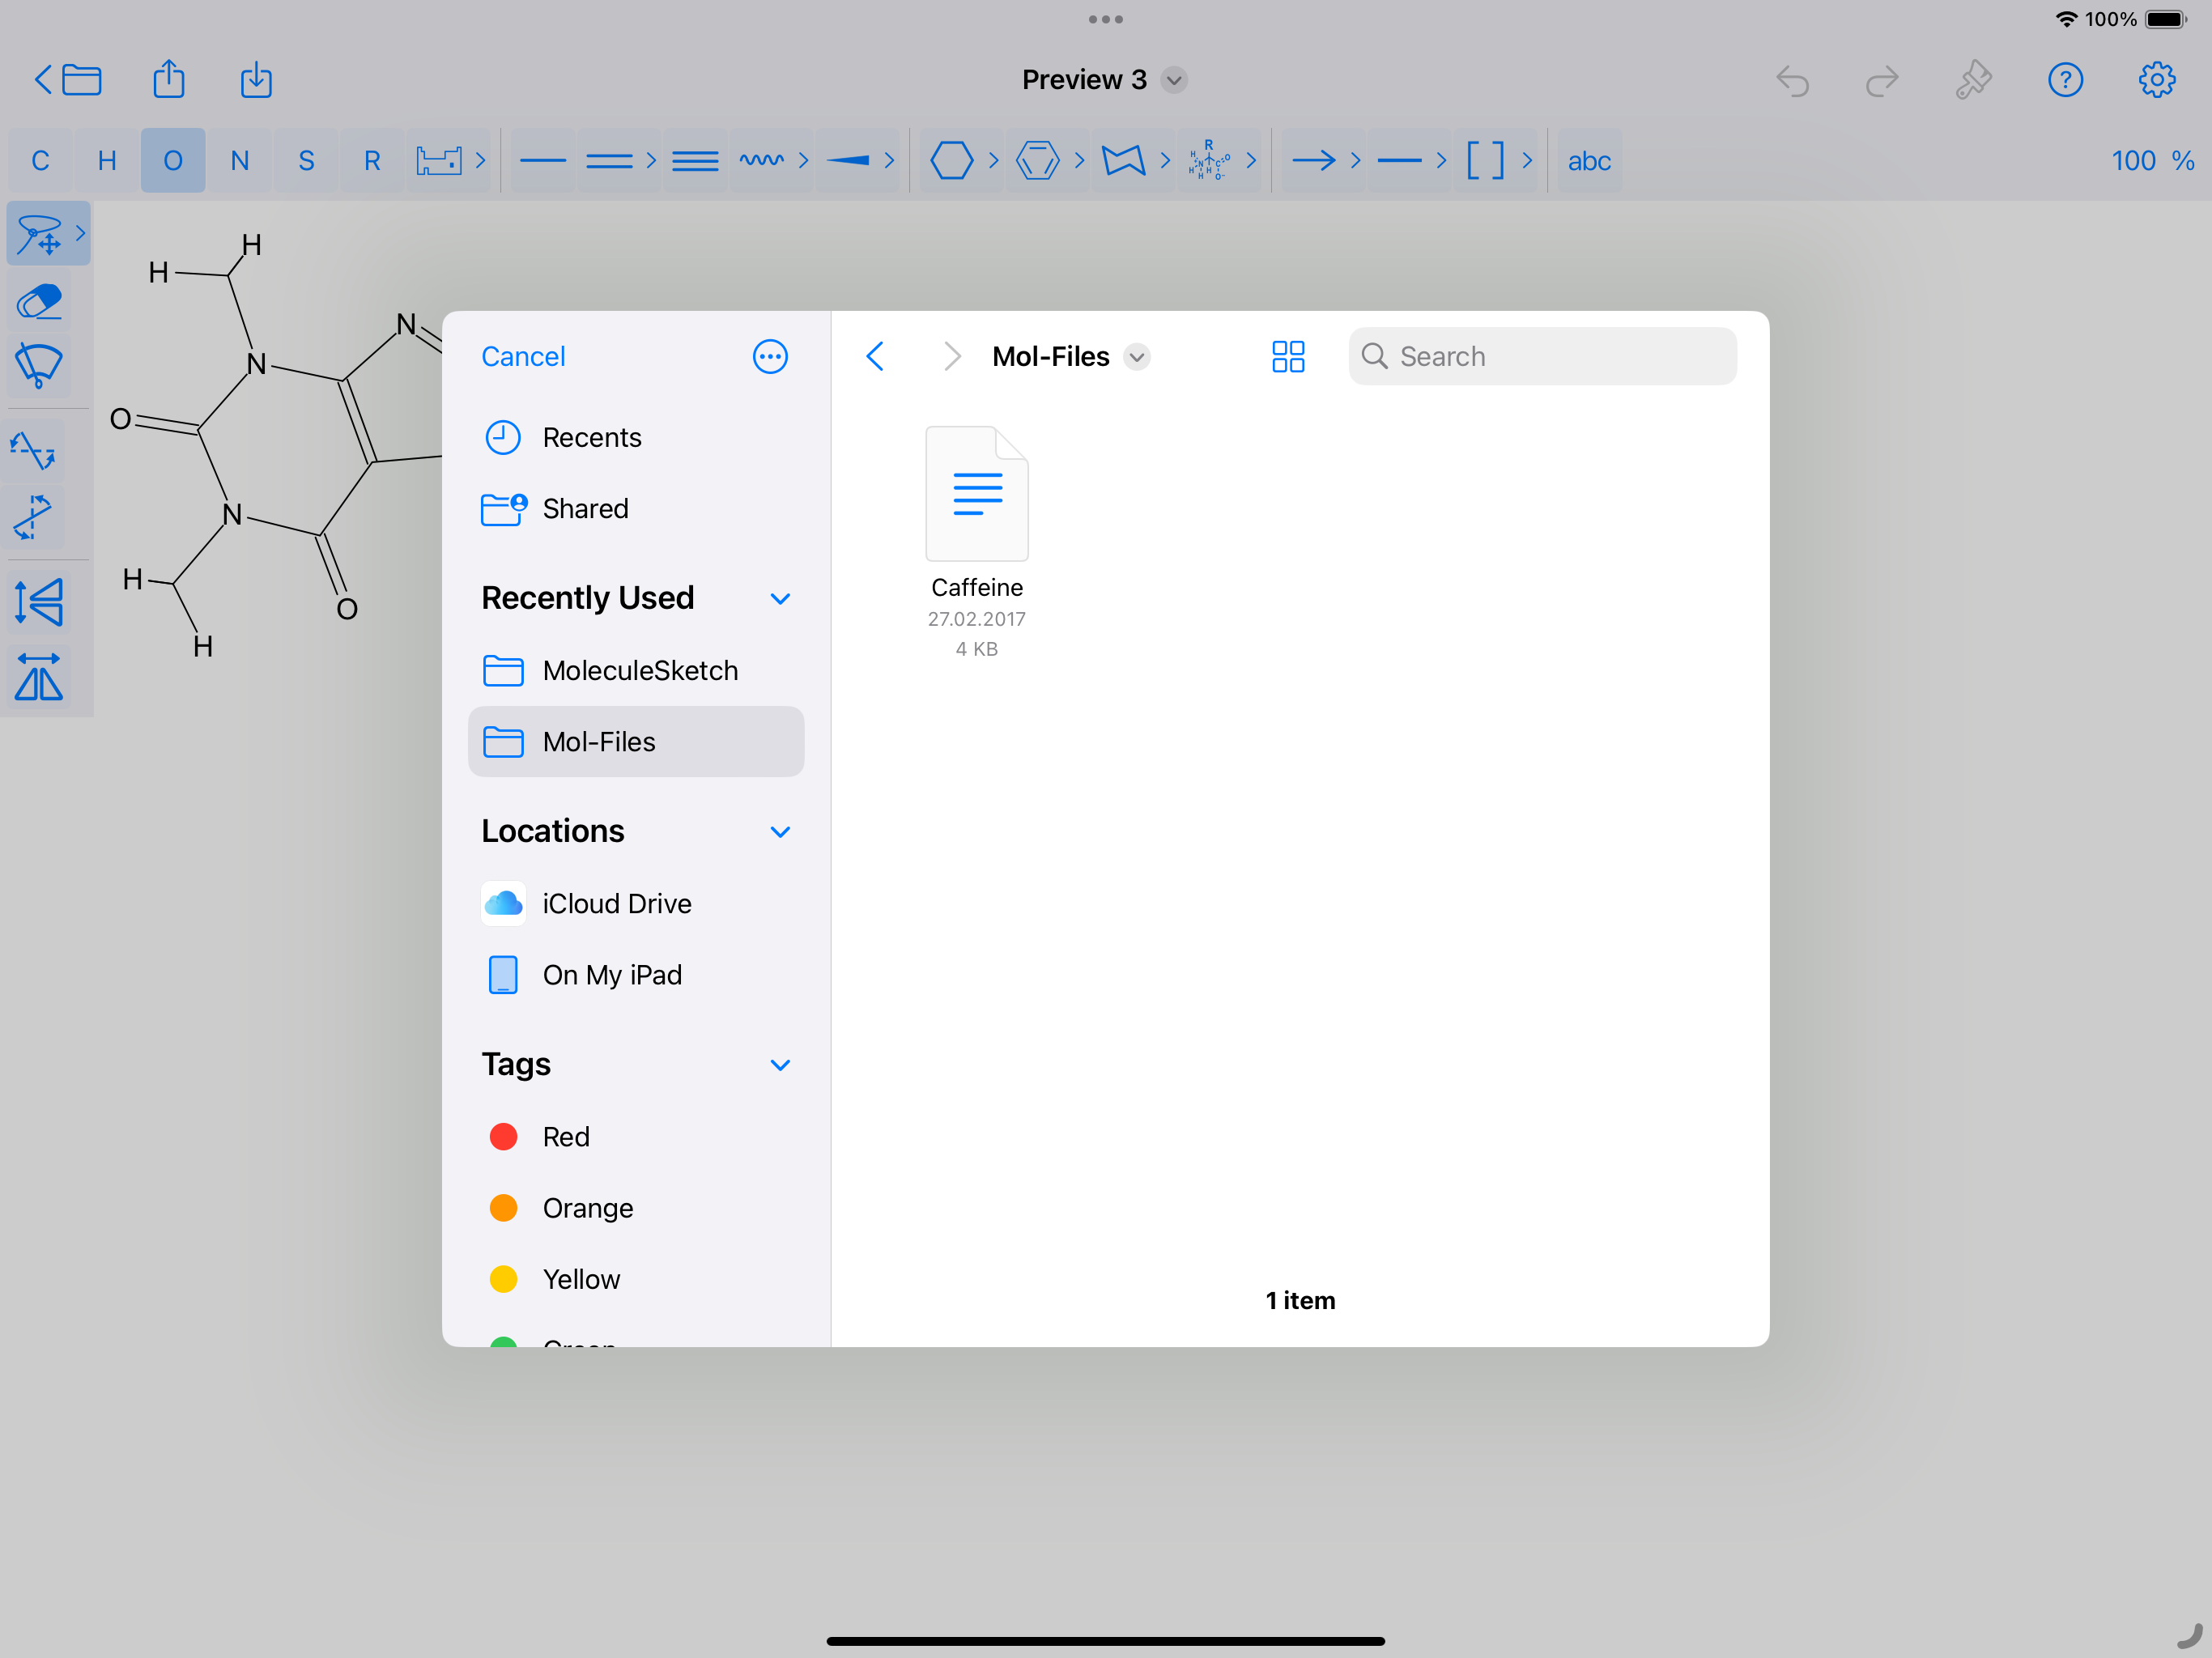Tap the 100 % zoom value
2212x1658 pixels.
[x=2152, y=161]
